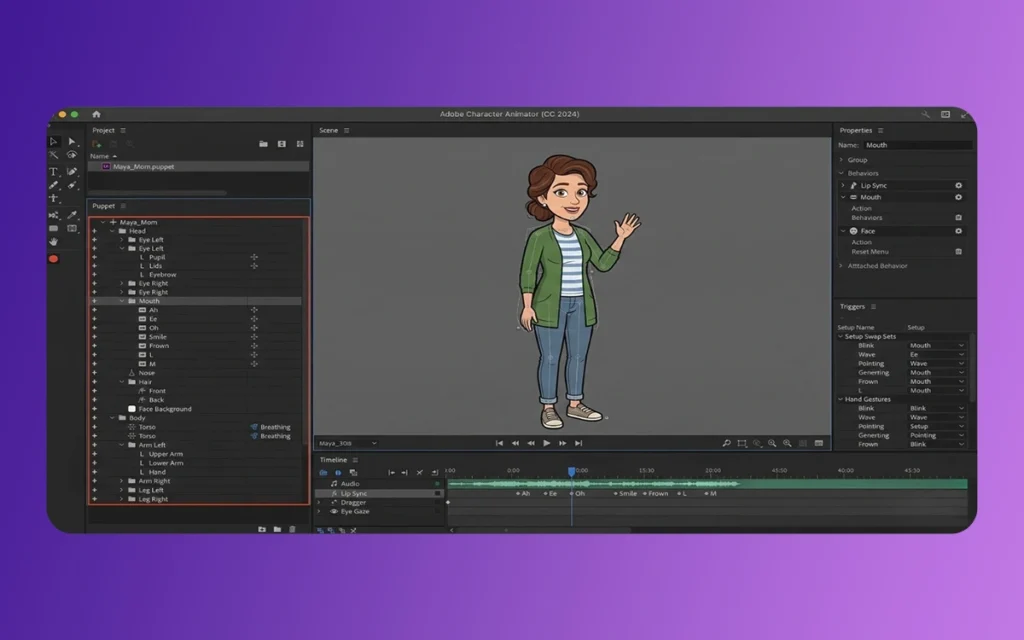
Task: Click the blue timeline playhead handle
Action: (571, 471)
